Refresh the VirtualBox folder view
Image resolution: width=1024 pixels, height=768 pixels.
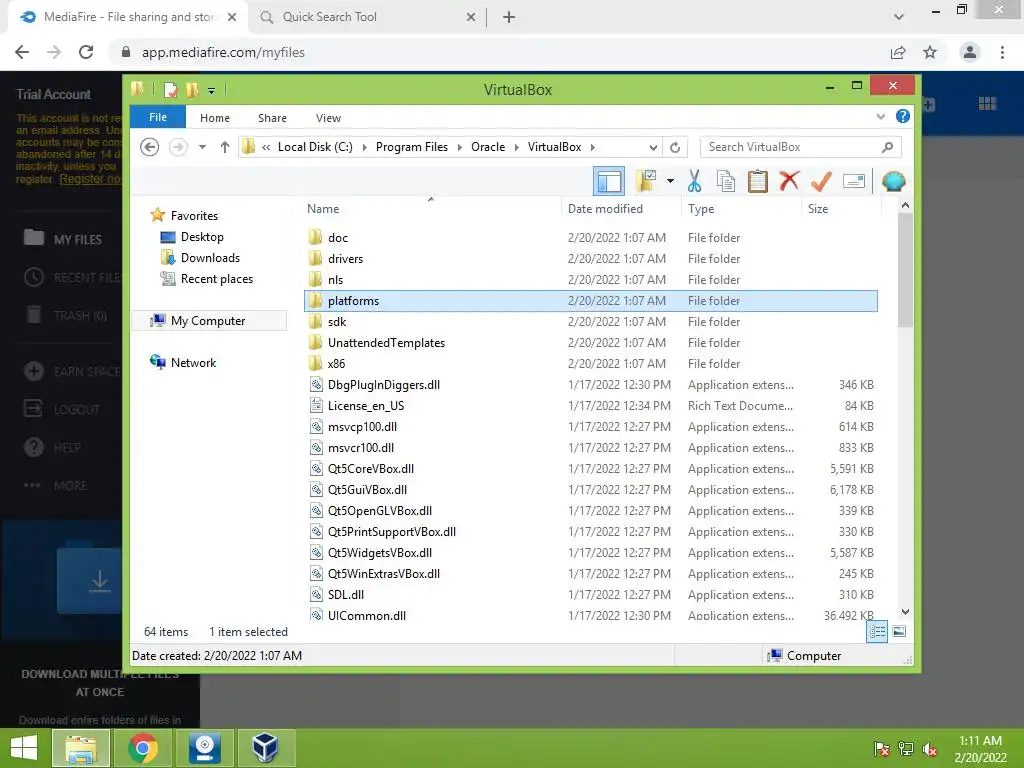point(675,147)
